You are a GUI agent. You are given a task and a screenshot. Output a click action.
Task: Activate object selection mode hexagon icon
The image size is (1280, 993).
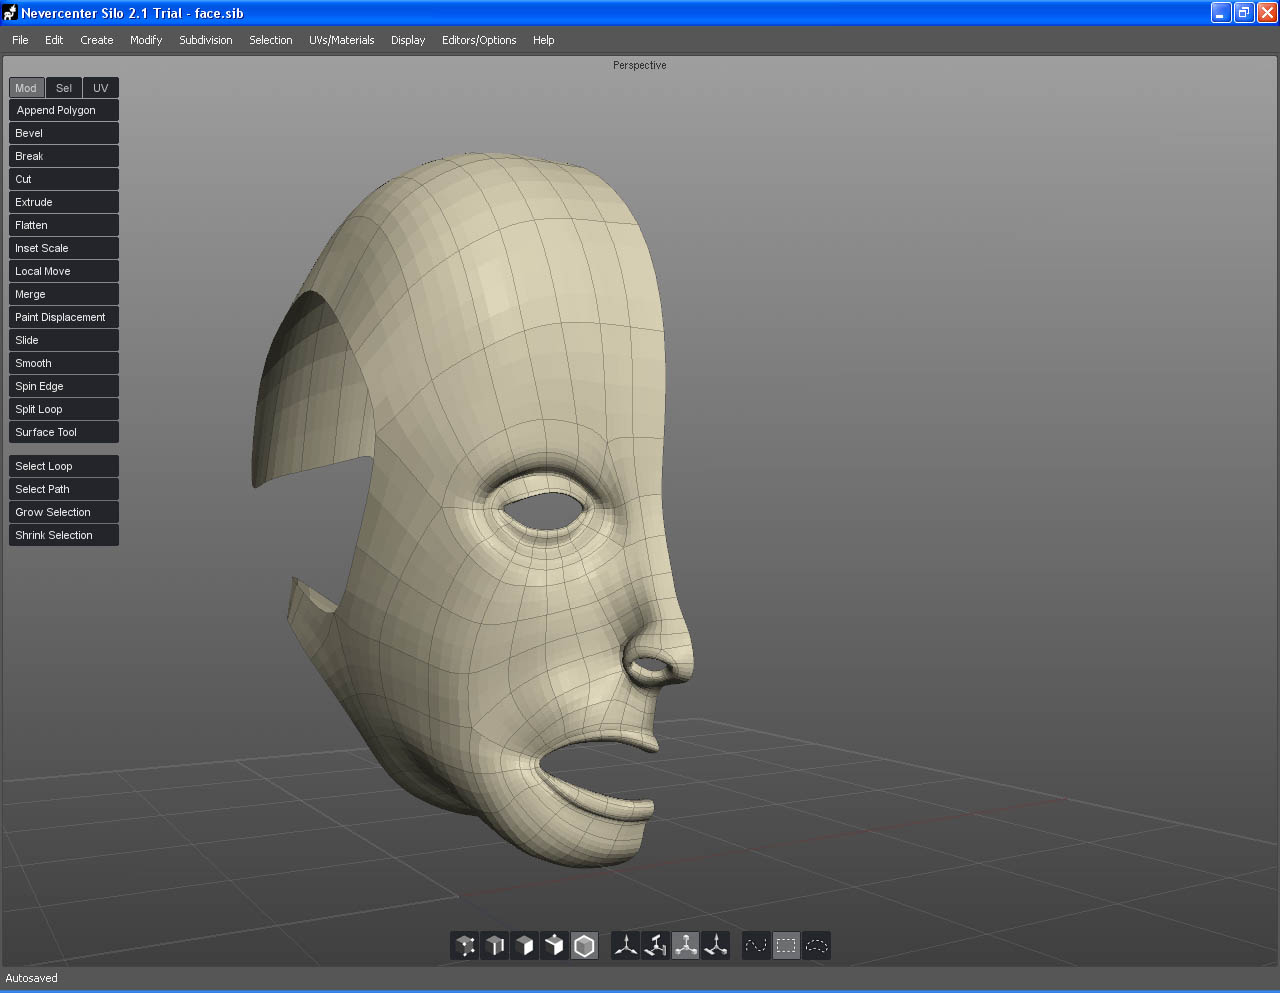[584, 945]
